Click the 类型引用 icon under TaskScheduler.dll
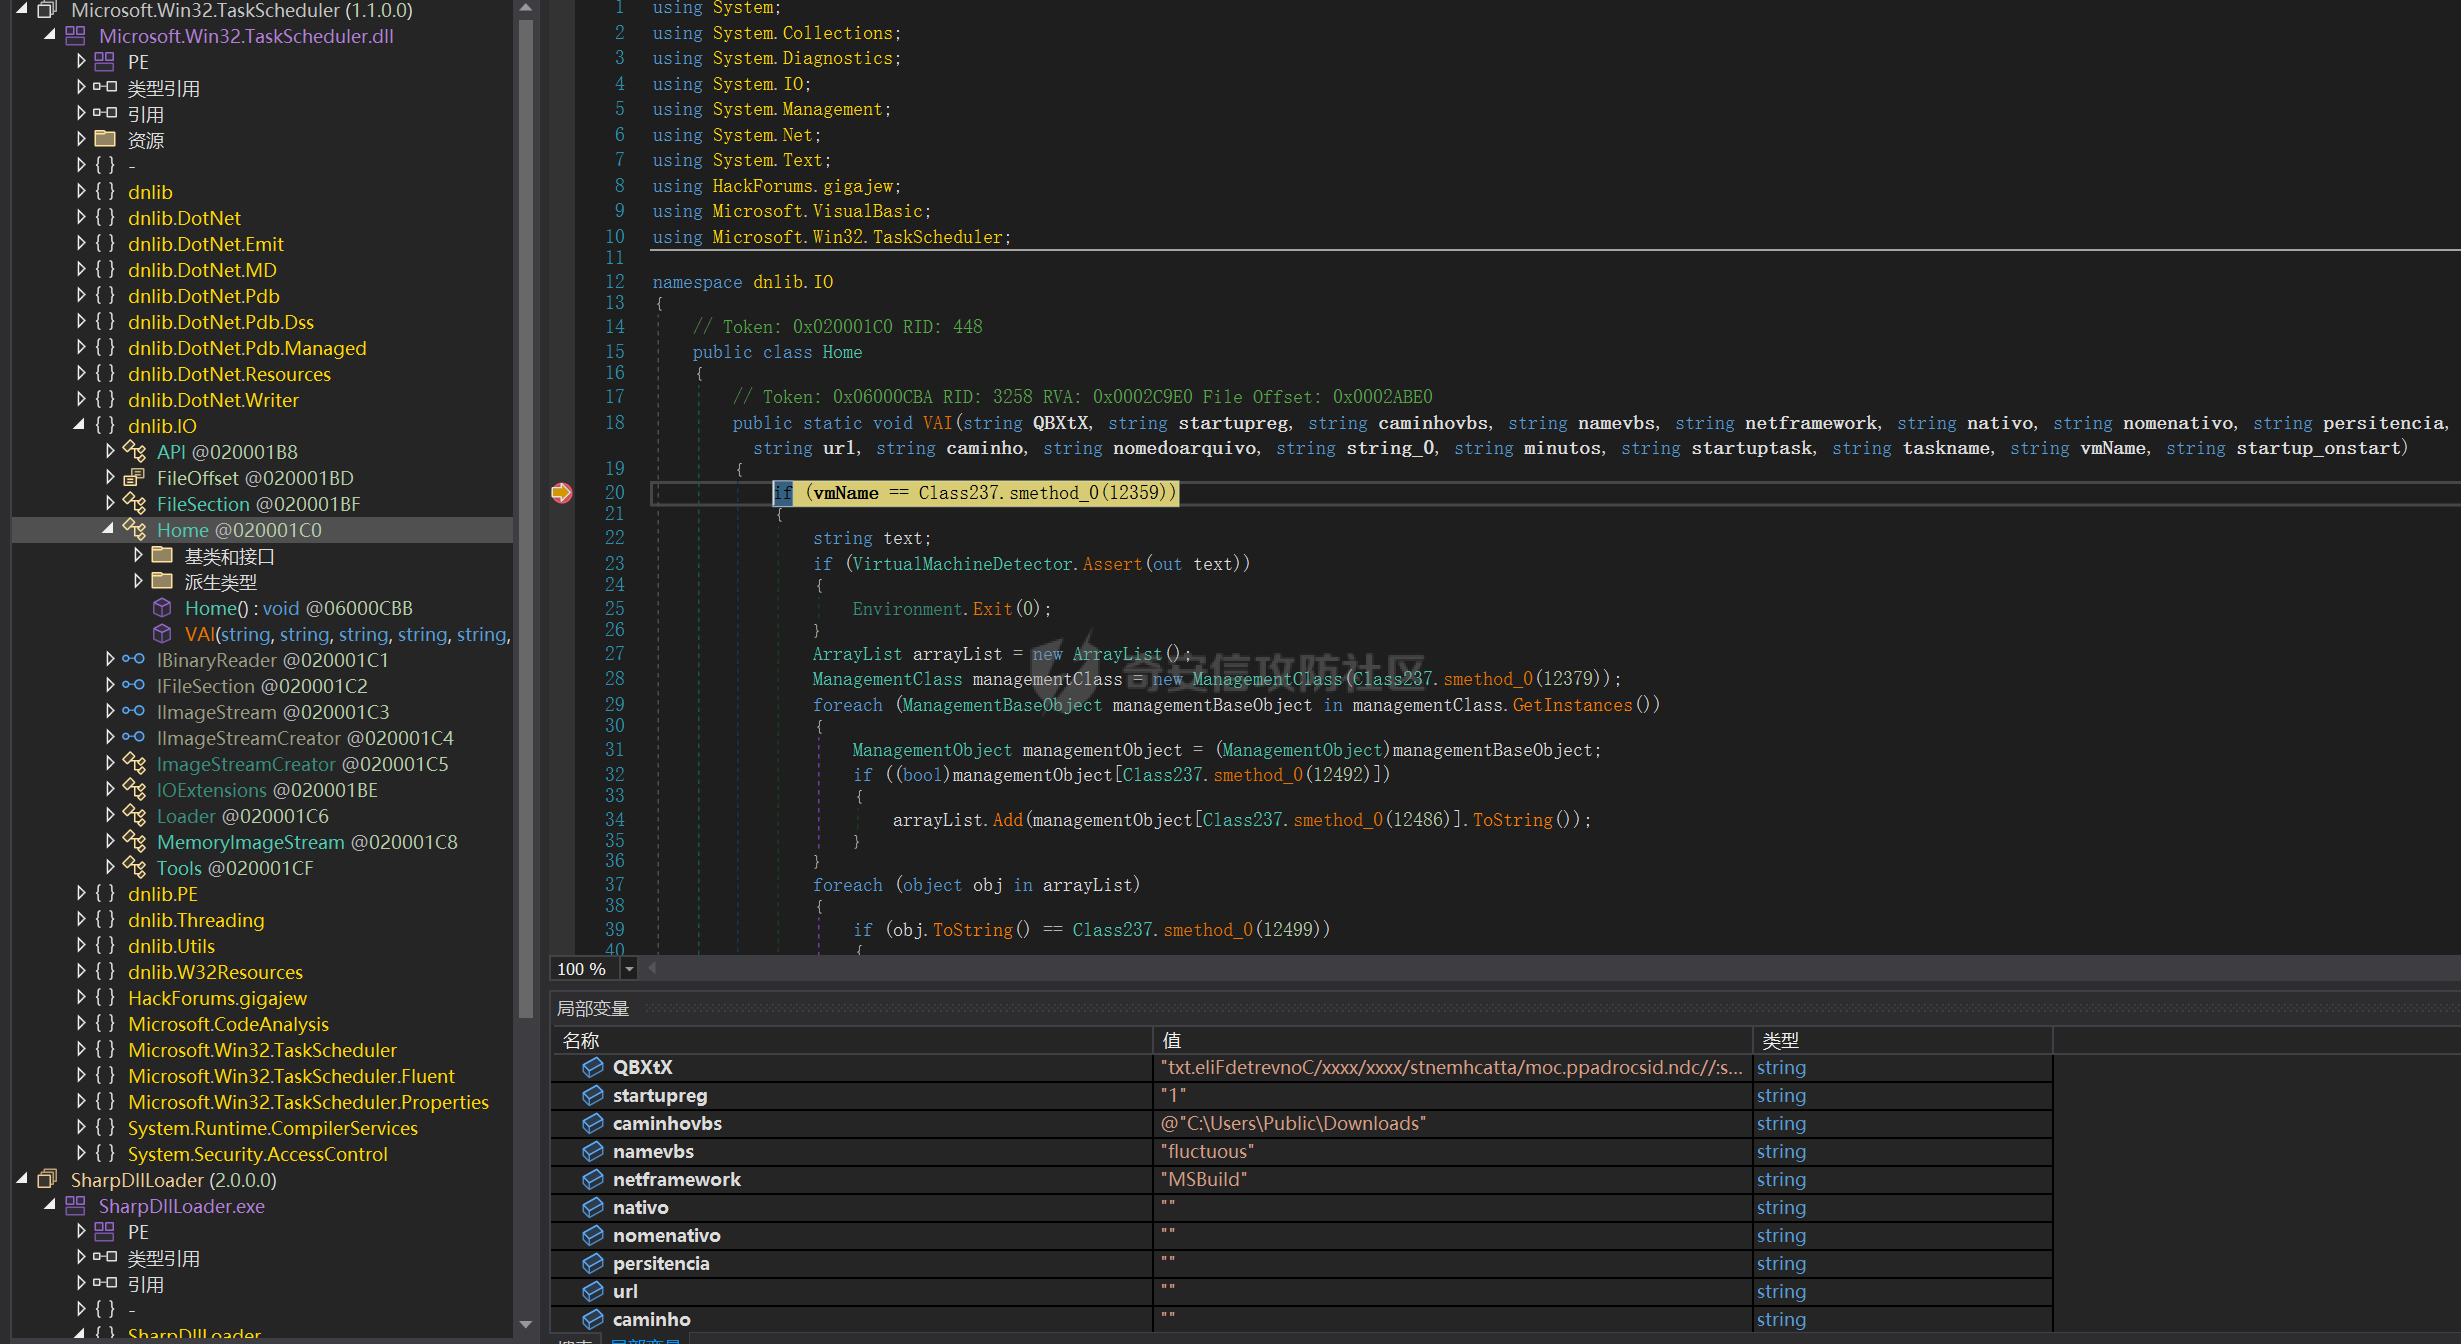 pos(105,88)
